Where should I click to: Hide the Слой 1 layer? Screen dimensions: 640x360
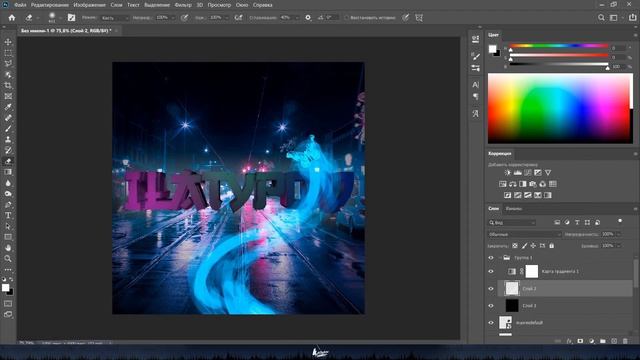(x=491, y=305)
